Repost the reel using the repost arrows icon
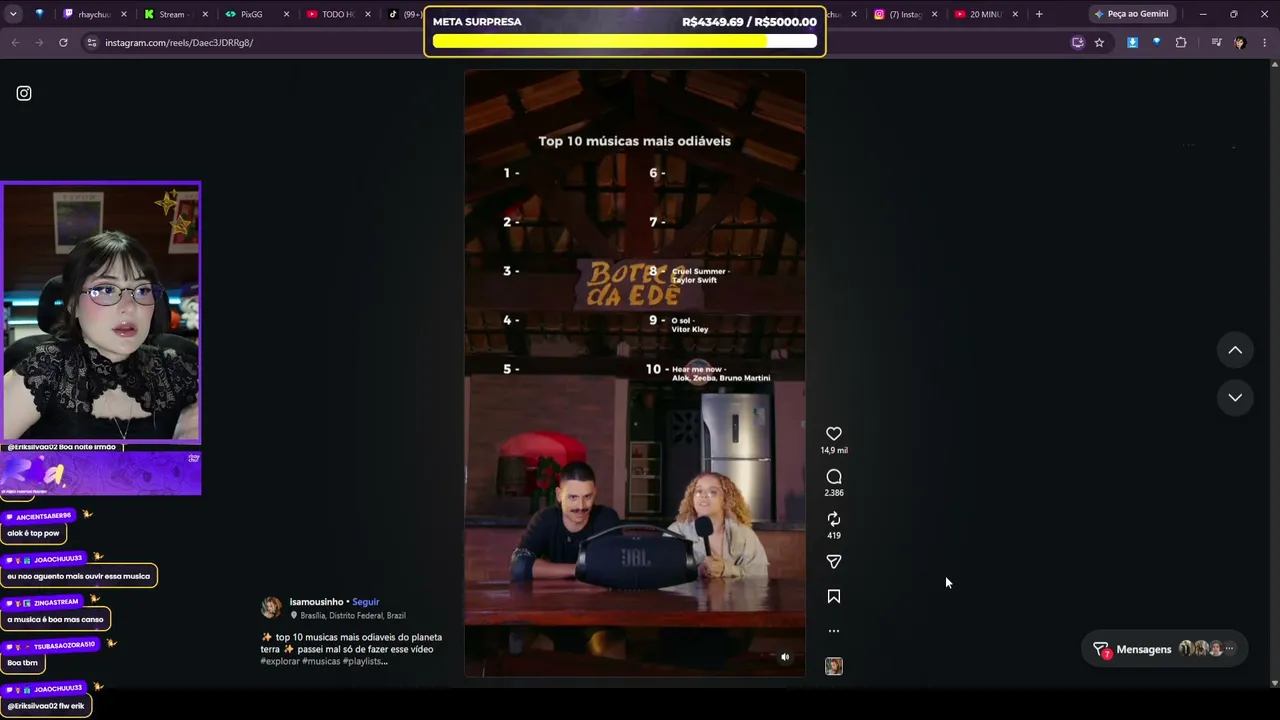This screenshot has height=720, width=1280. coord(834,519)
